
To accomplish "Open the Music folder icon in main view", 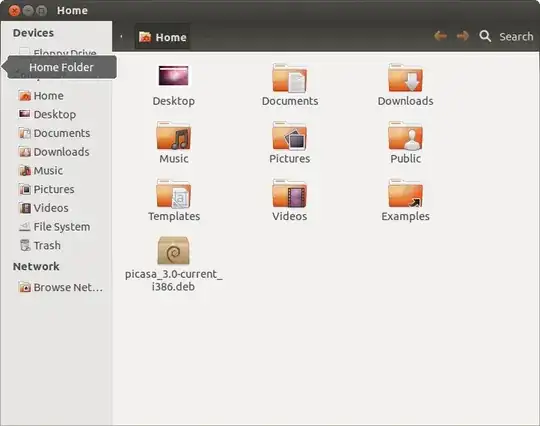I will point(173,136).
